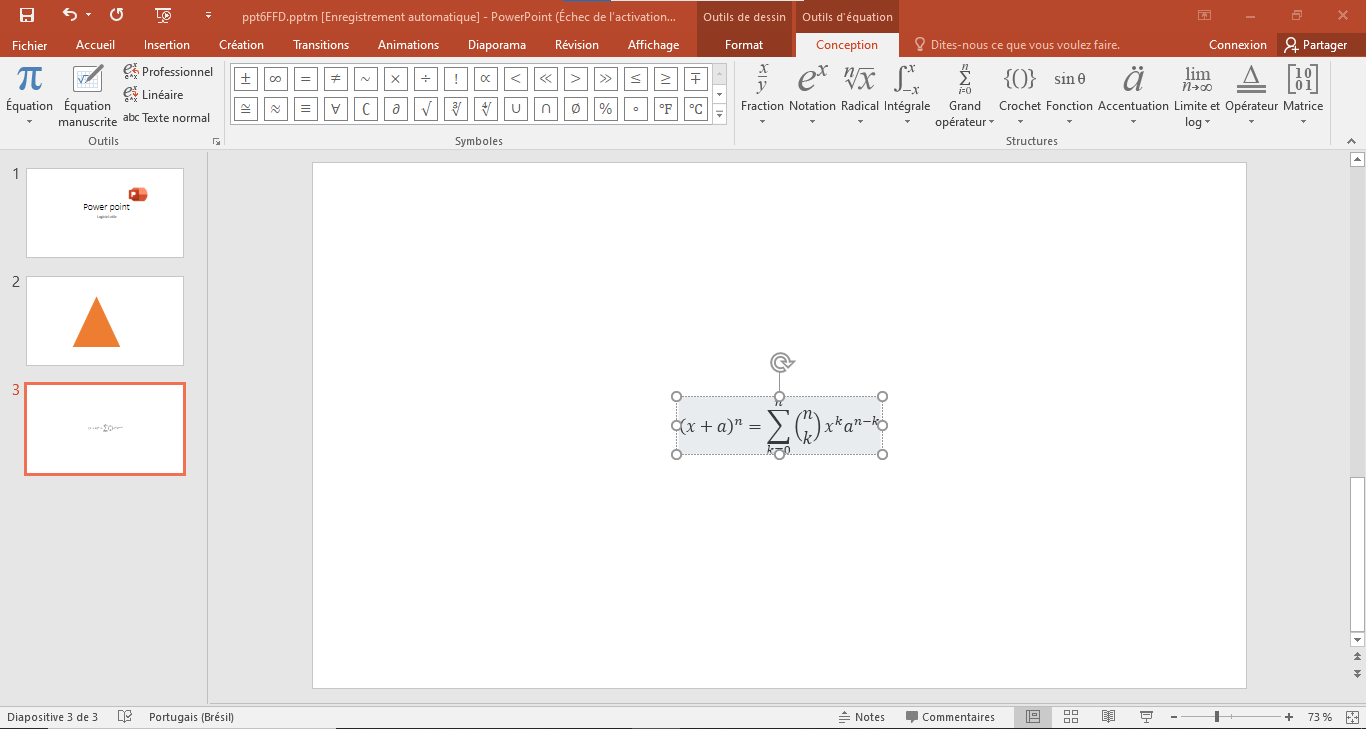Insert the multiplication sign symbol

point(396,79)
